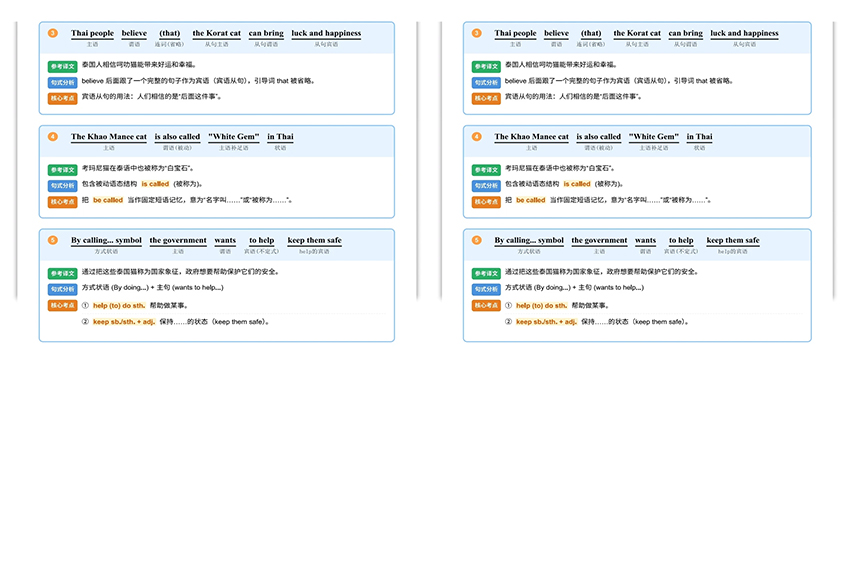Screen dimensions: 850x578
Task: Click 'Thai people' heading on left page
Action: (92, 33)
